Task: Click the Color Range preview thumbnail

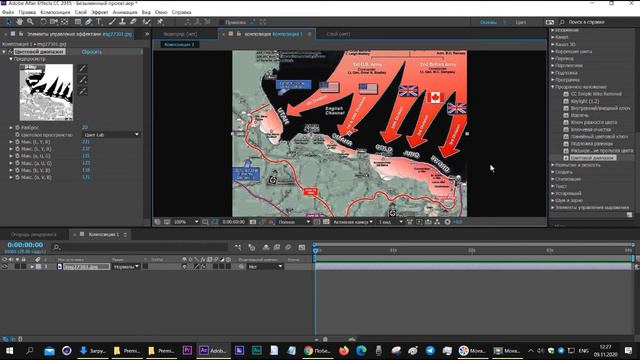Action: [46, 92]
